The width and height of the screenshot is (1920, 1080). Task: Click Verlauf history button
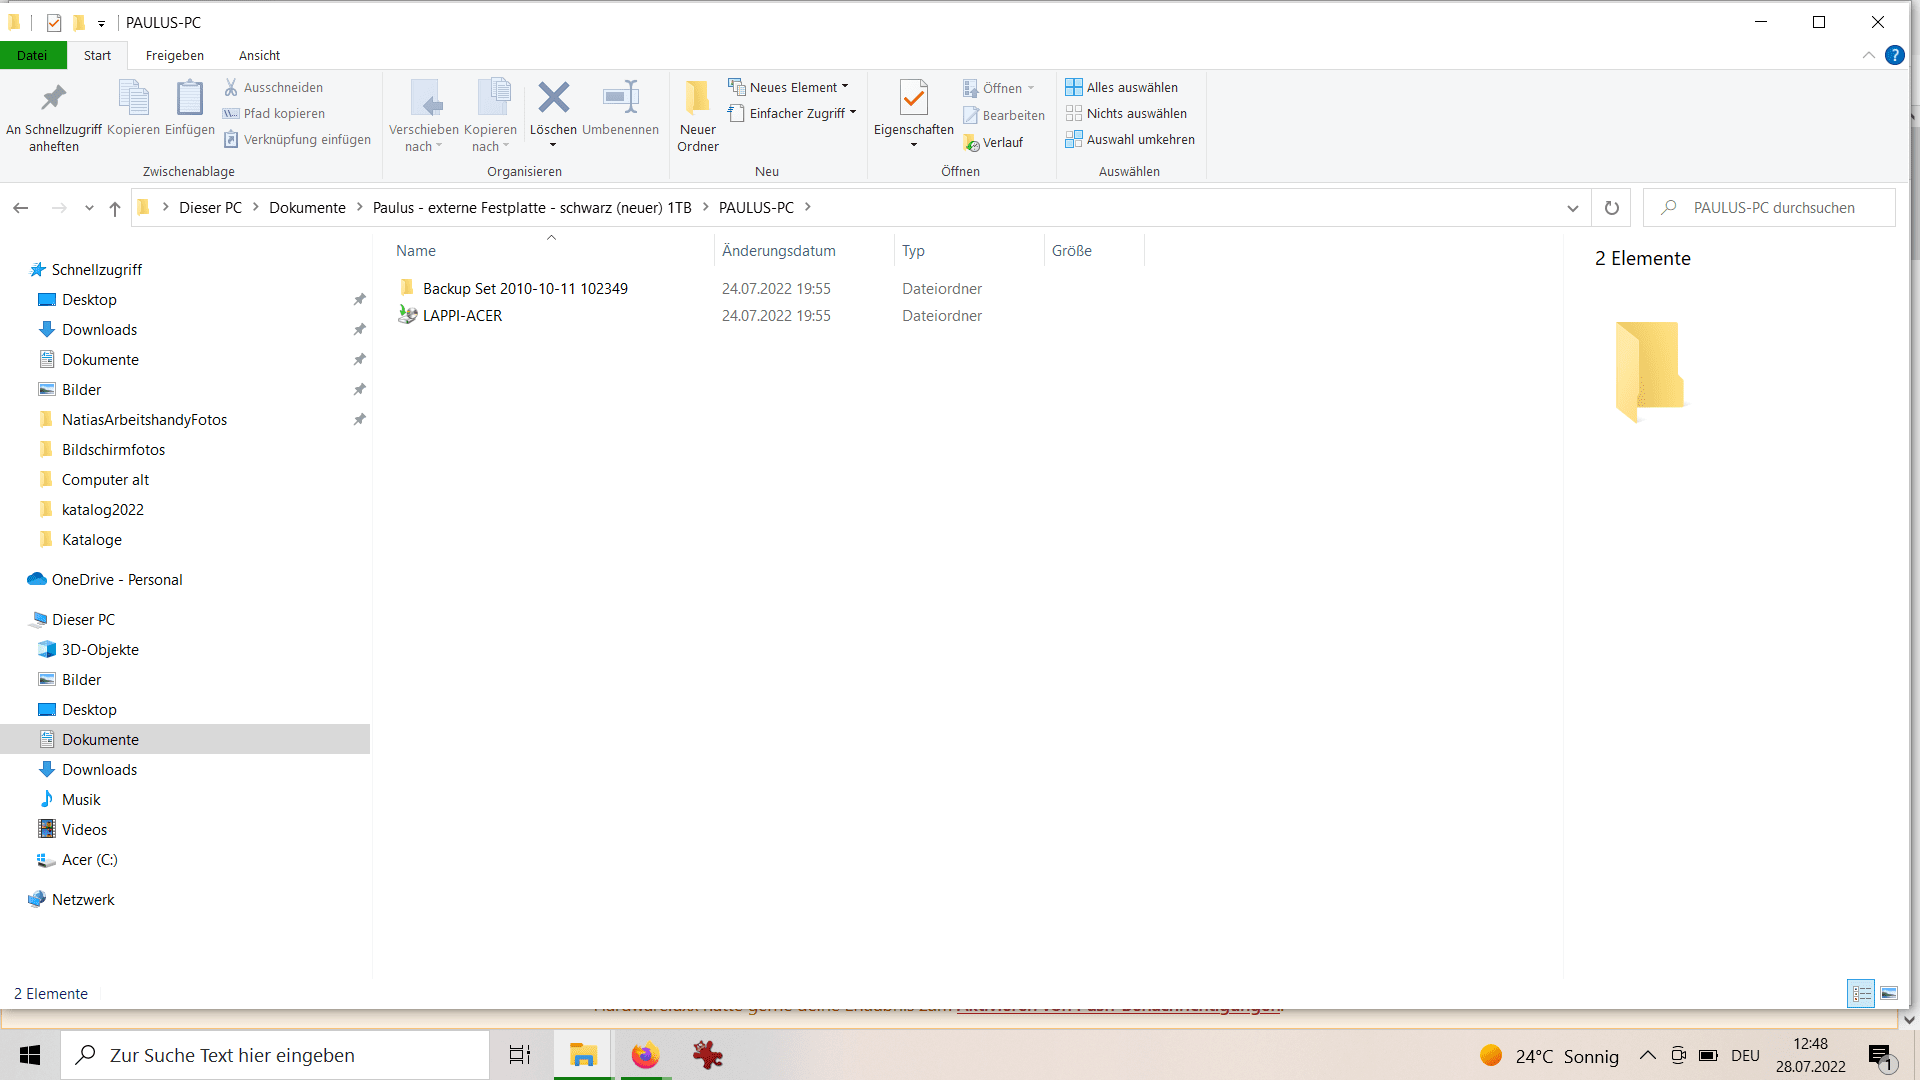(993, 142)
